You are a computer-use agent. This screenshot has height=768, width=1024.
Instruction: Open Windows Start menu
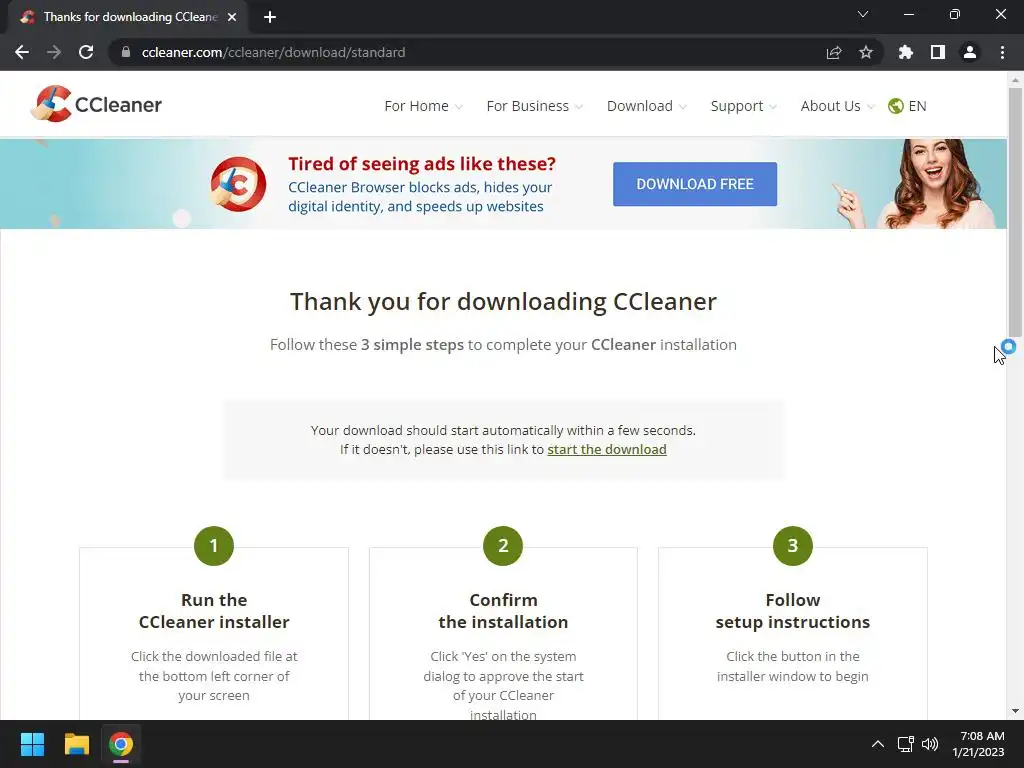[x=32, y=744]
